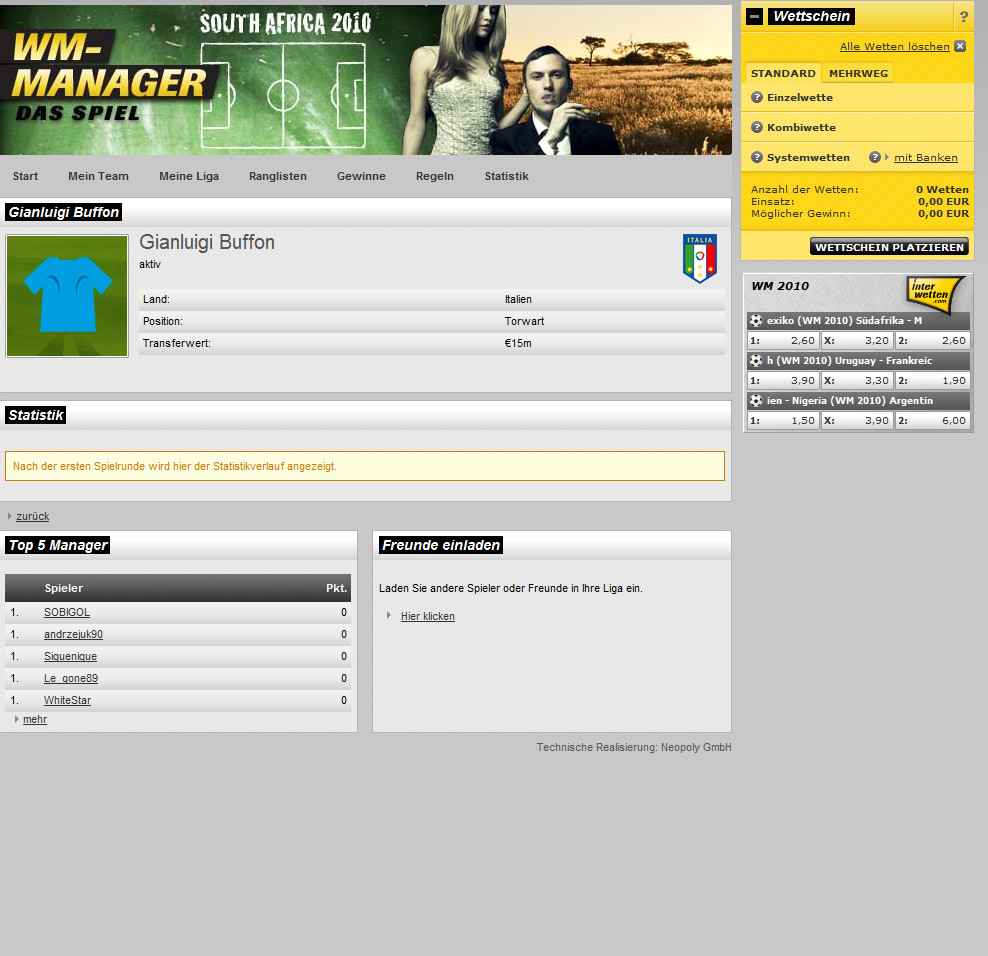Switch to the MEHRWEG tab
Image resolution: width=988 pixels, height=956 pixels.
tap(858, 73)
